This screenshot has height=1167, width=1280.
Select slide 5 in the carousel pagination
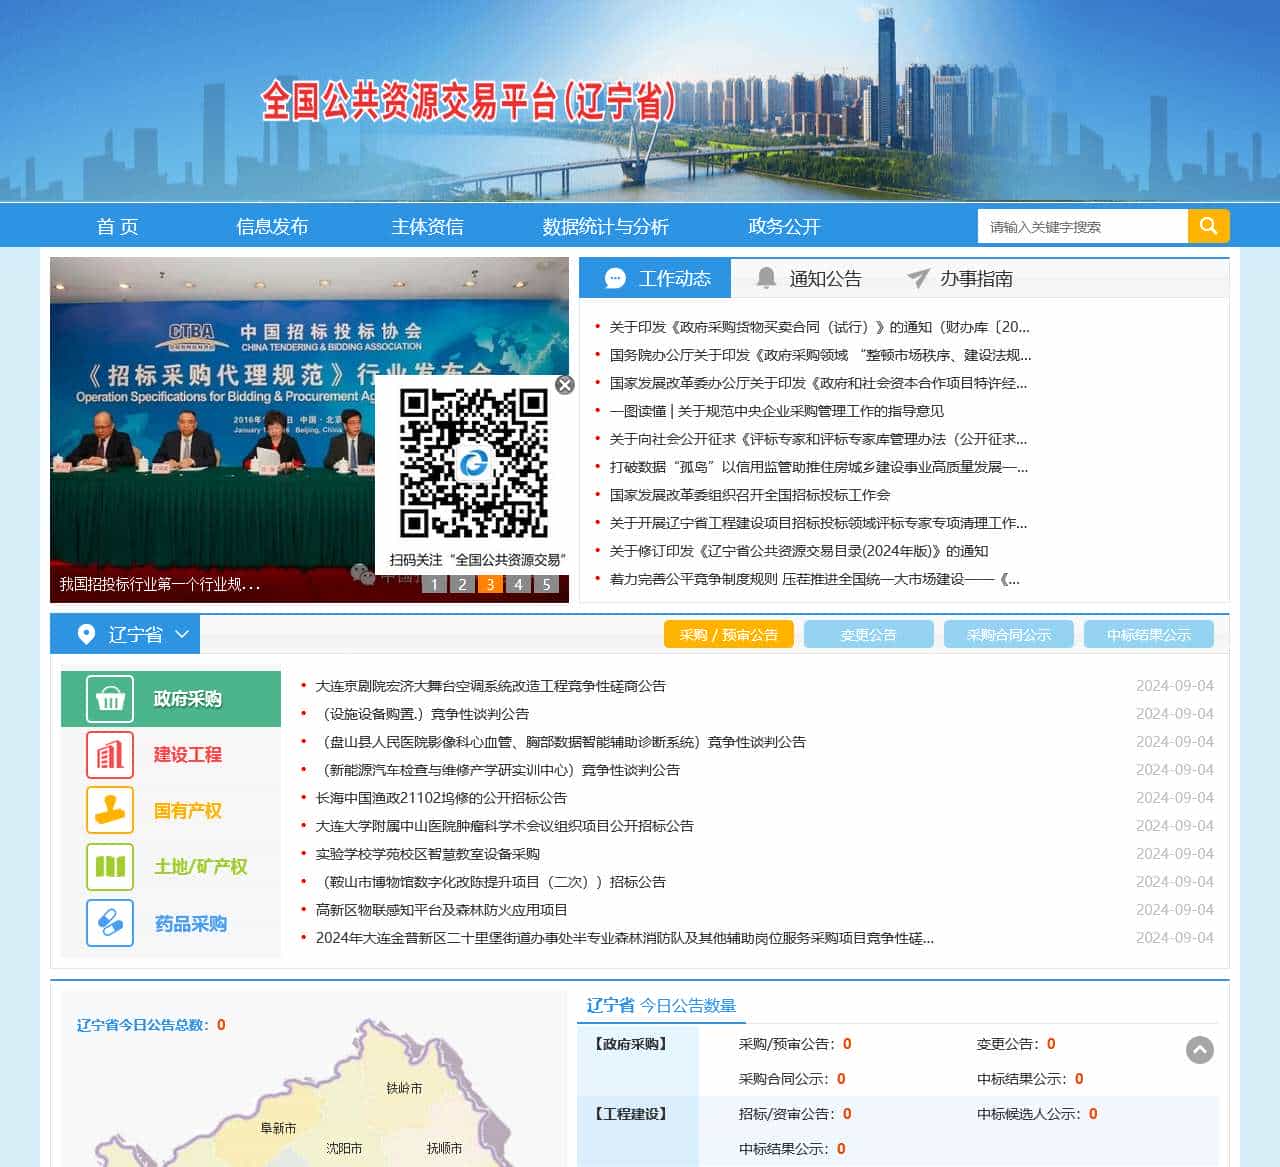coord(545,583)
